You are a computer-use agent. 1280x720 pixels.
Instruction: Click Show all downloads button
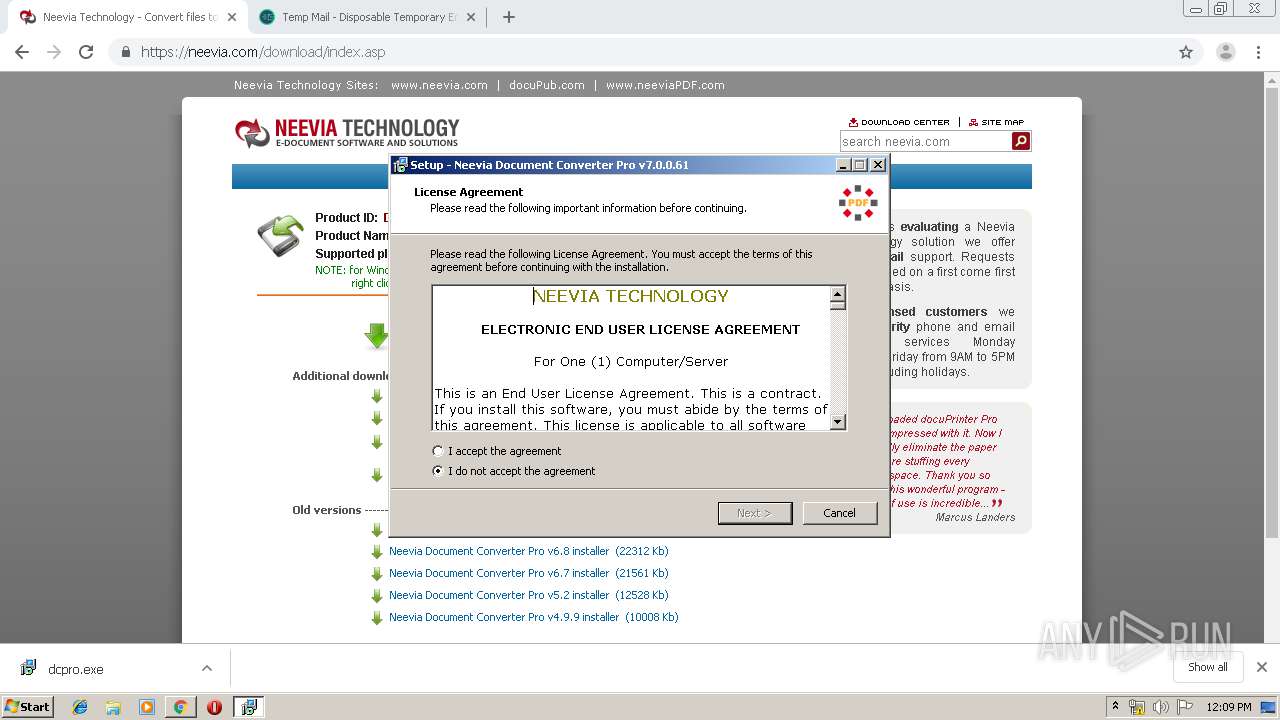point(1208,667)
